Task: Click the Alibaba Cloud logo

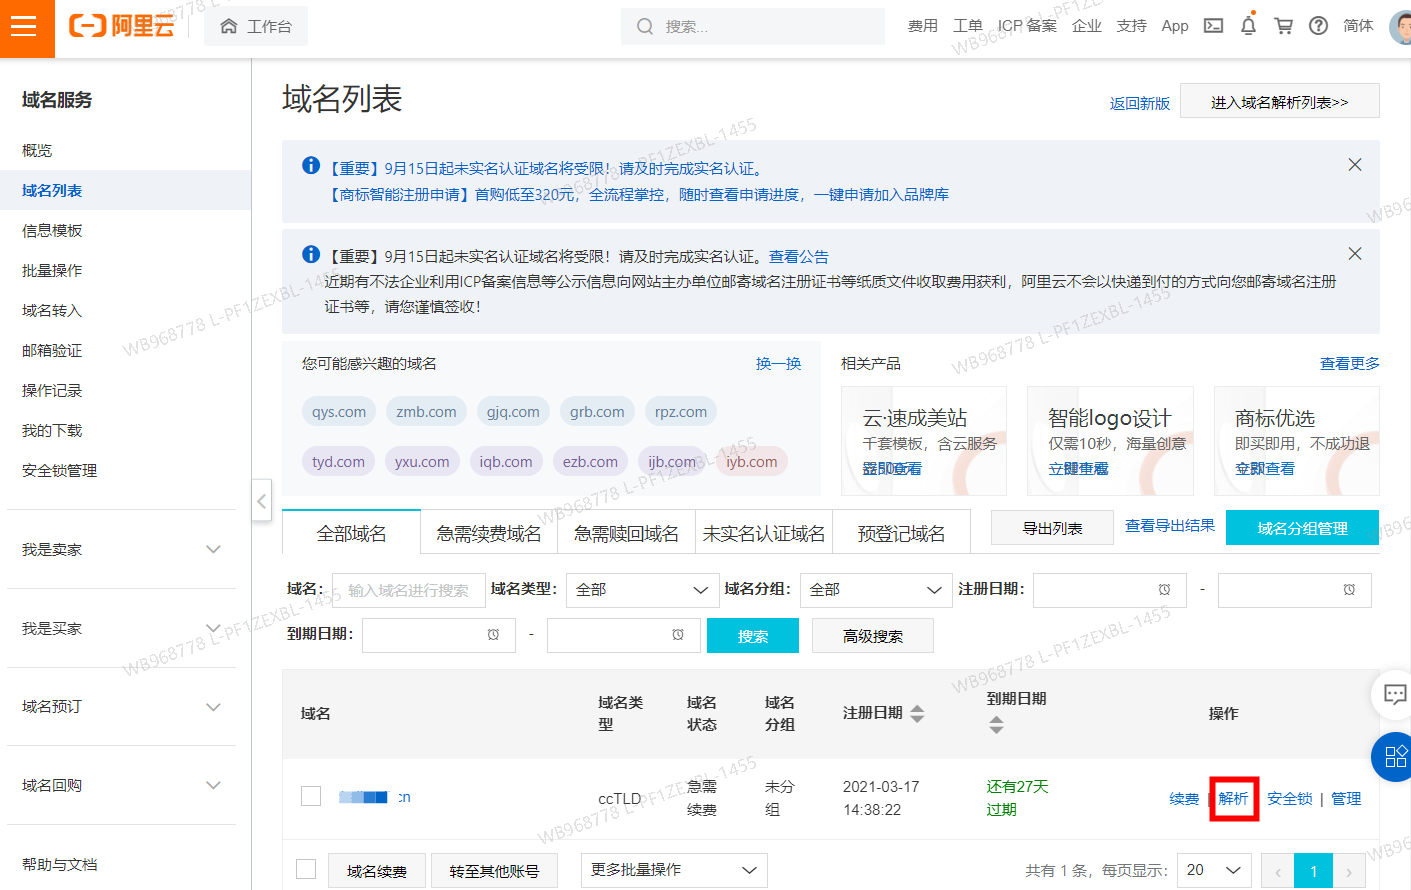Action: (x=122, y=26)
